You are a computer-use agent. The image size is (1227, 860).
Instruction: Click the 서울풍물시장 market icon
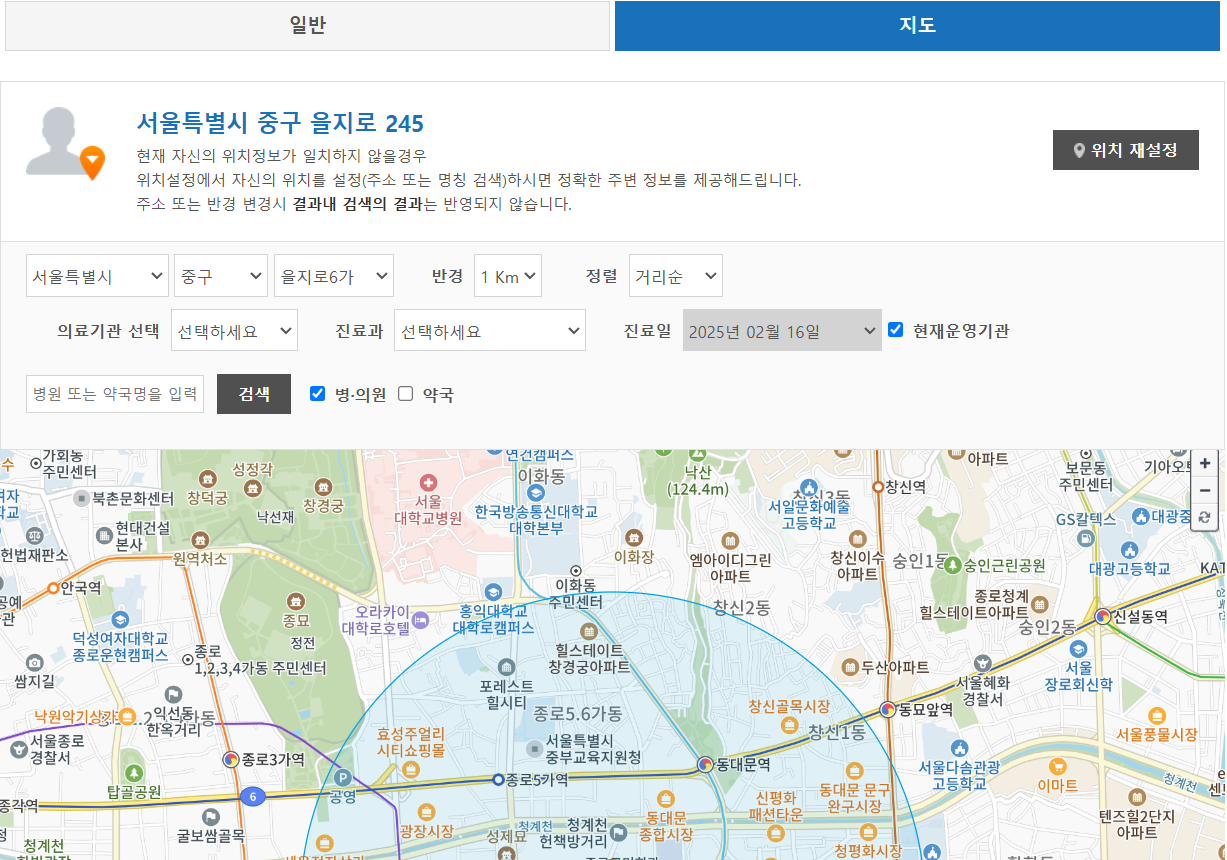(x=1156, y=715)
